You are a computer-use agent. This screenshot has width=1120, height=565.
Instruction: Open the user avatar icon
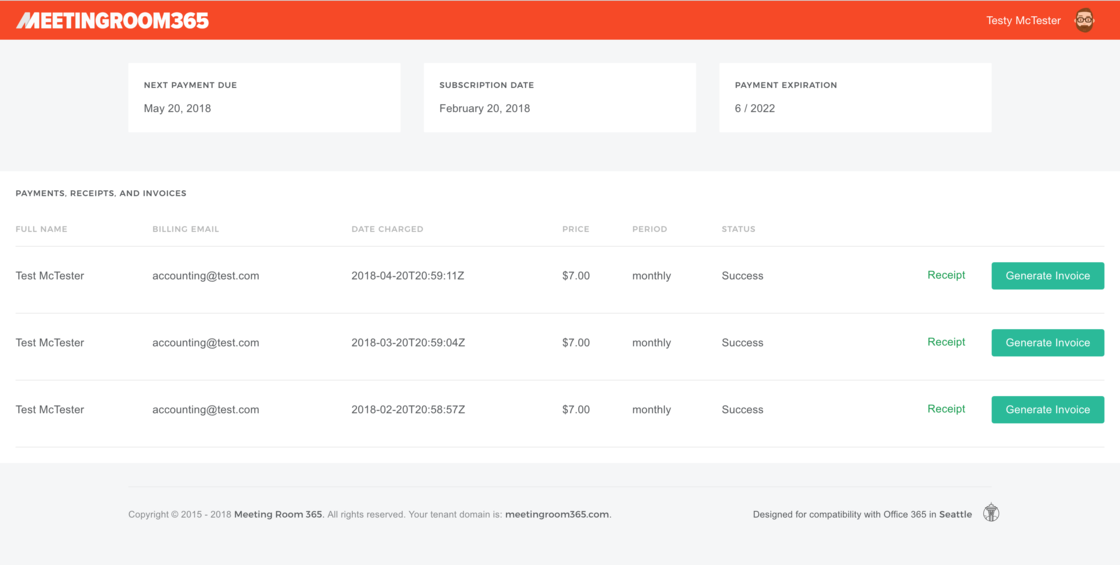click(x=1084, y=20)
